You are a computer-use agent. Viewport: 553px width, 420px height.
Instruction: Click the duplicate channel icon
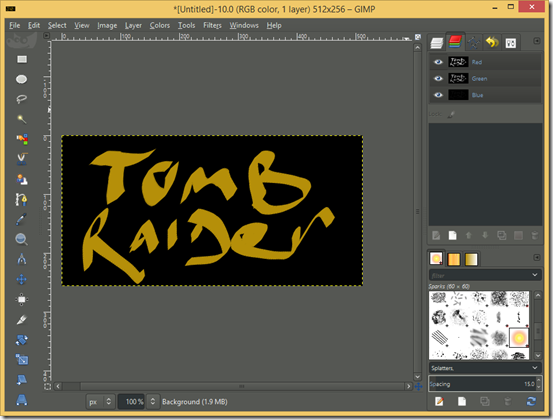pos(502,235)
